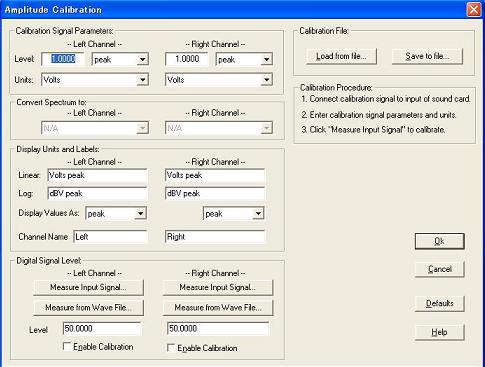Click right channel Log label field

[x=215, y=194]
